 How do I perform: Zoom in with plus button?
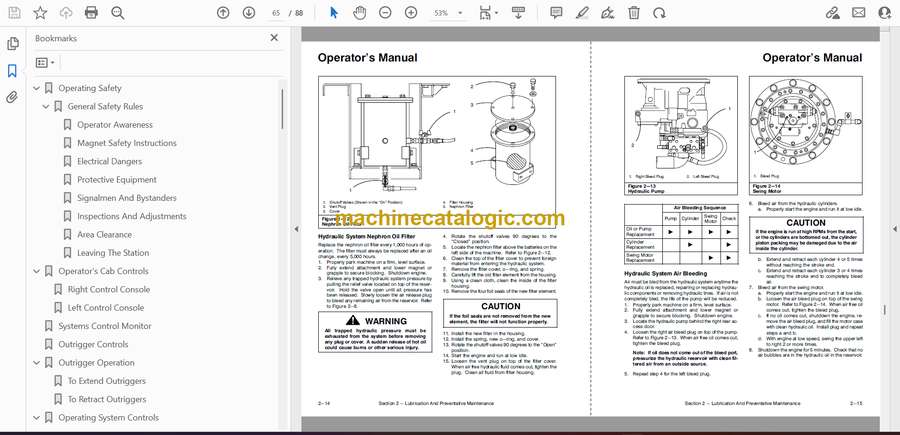[x=411, y=13]
